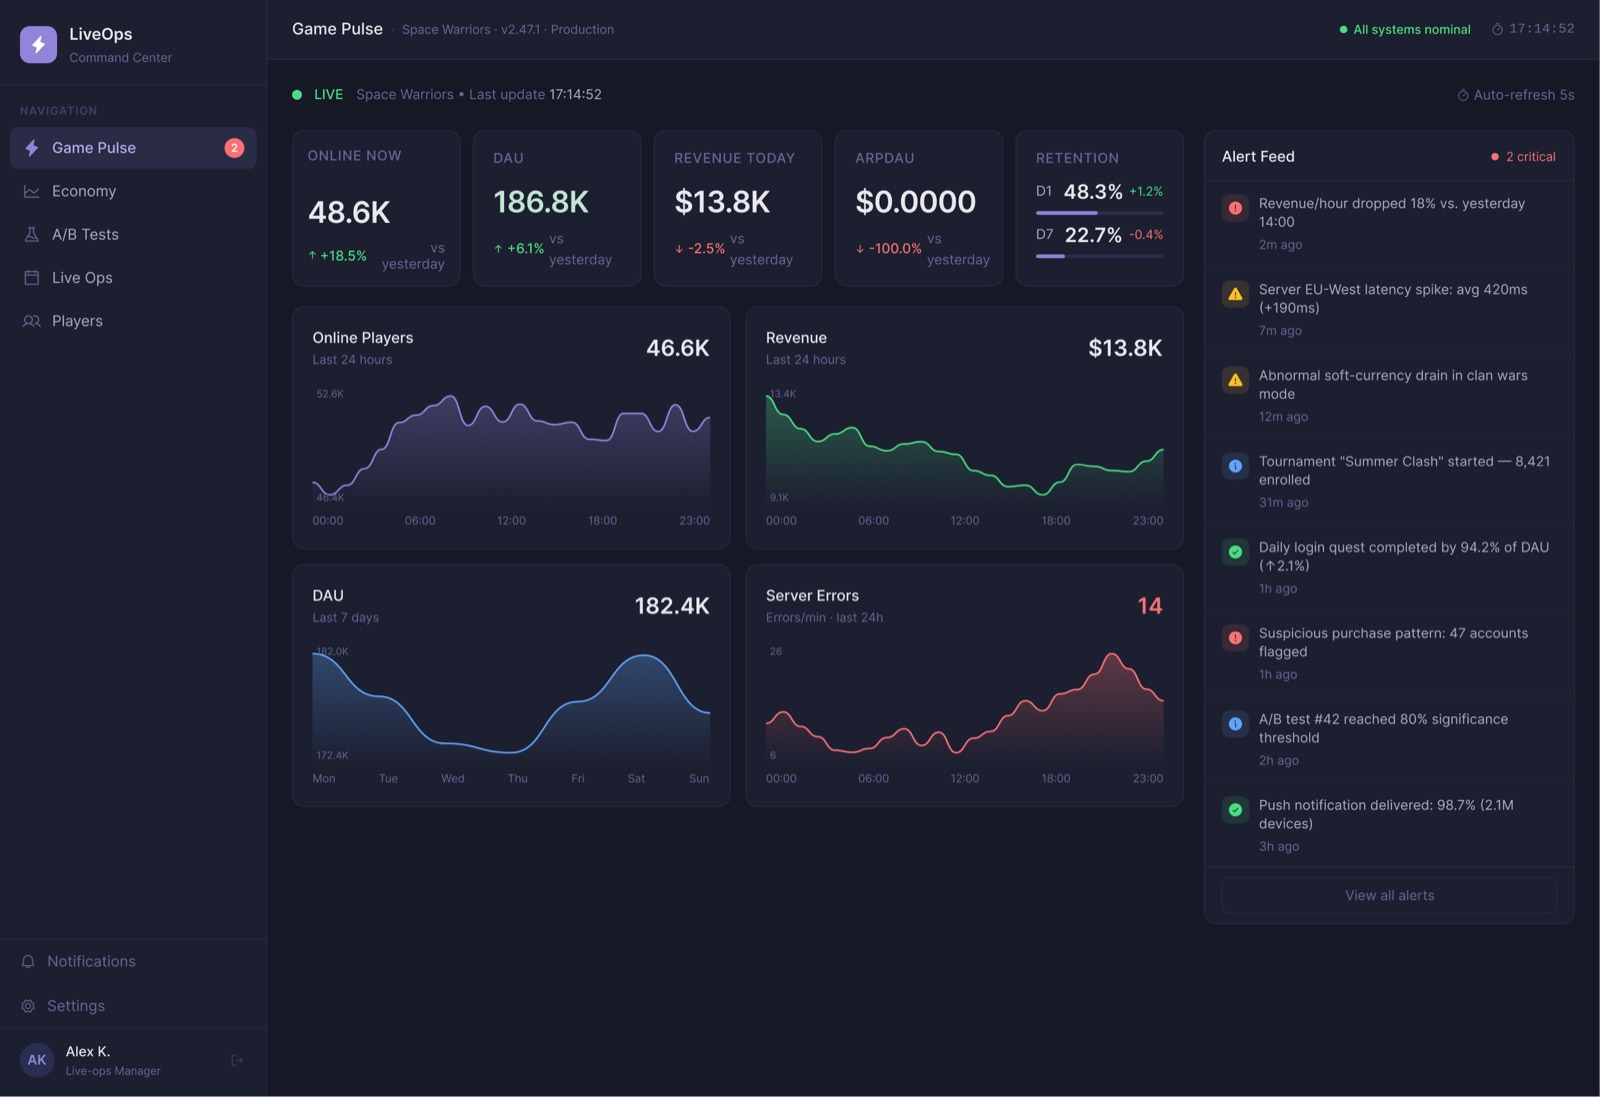Click the +18.5% online change indicator
The height and width of the screenshot is (1097, 1600).
click(x=338, y=256)
